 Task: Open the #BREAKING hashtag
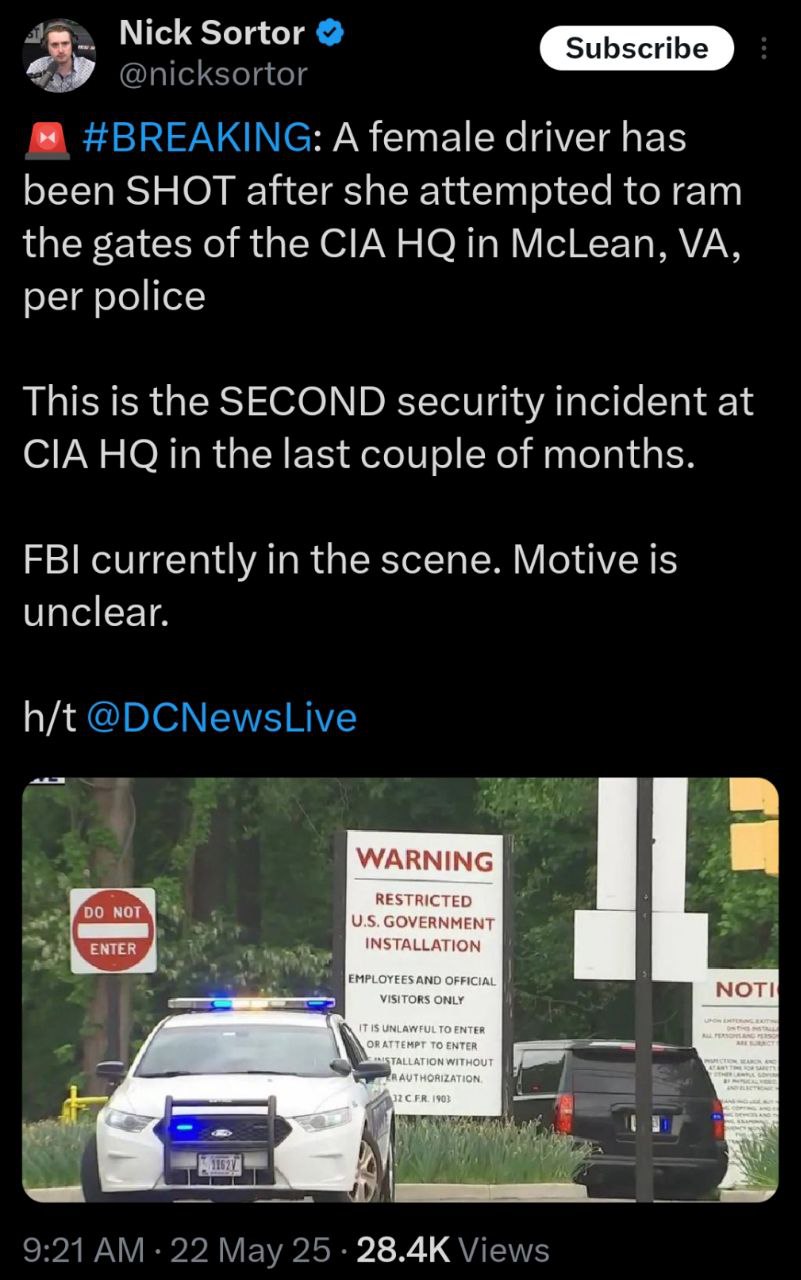point(194,137)
